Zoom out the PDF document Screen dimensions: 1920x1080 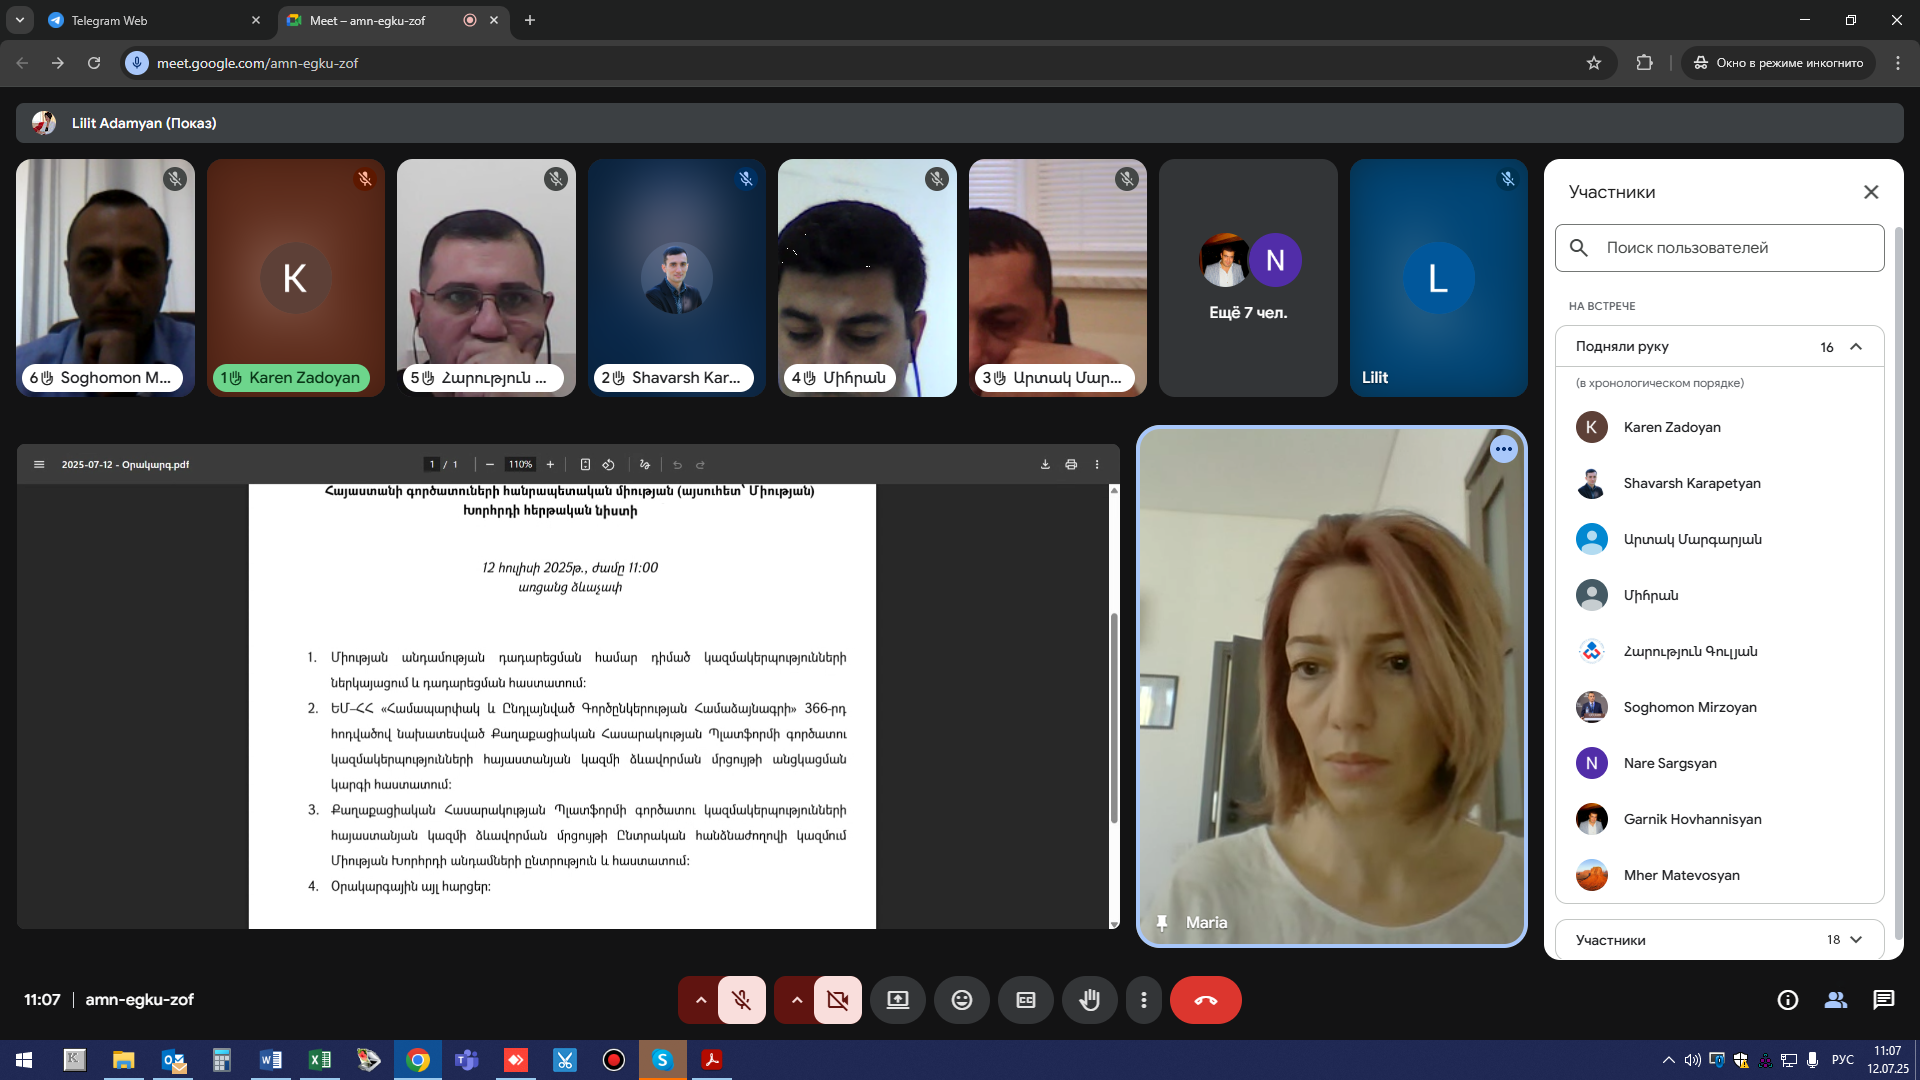click(490, 465)
